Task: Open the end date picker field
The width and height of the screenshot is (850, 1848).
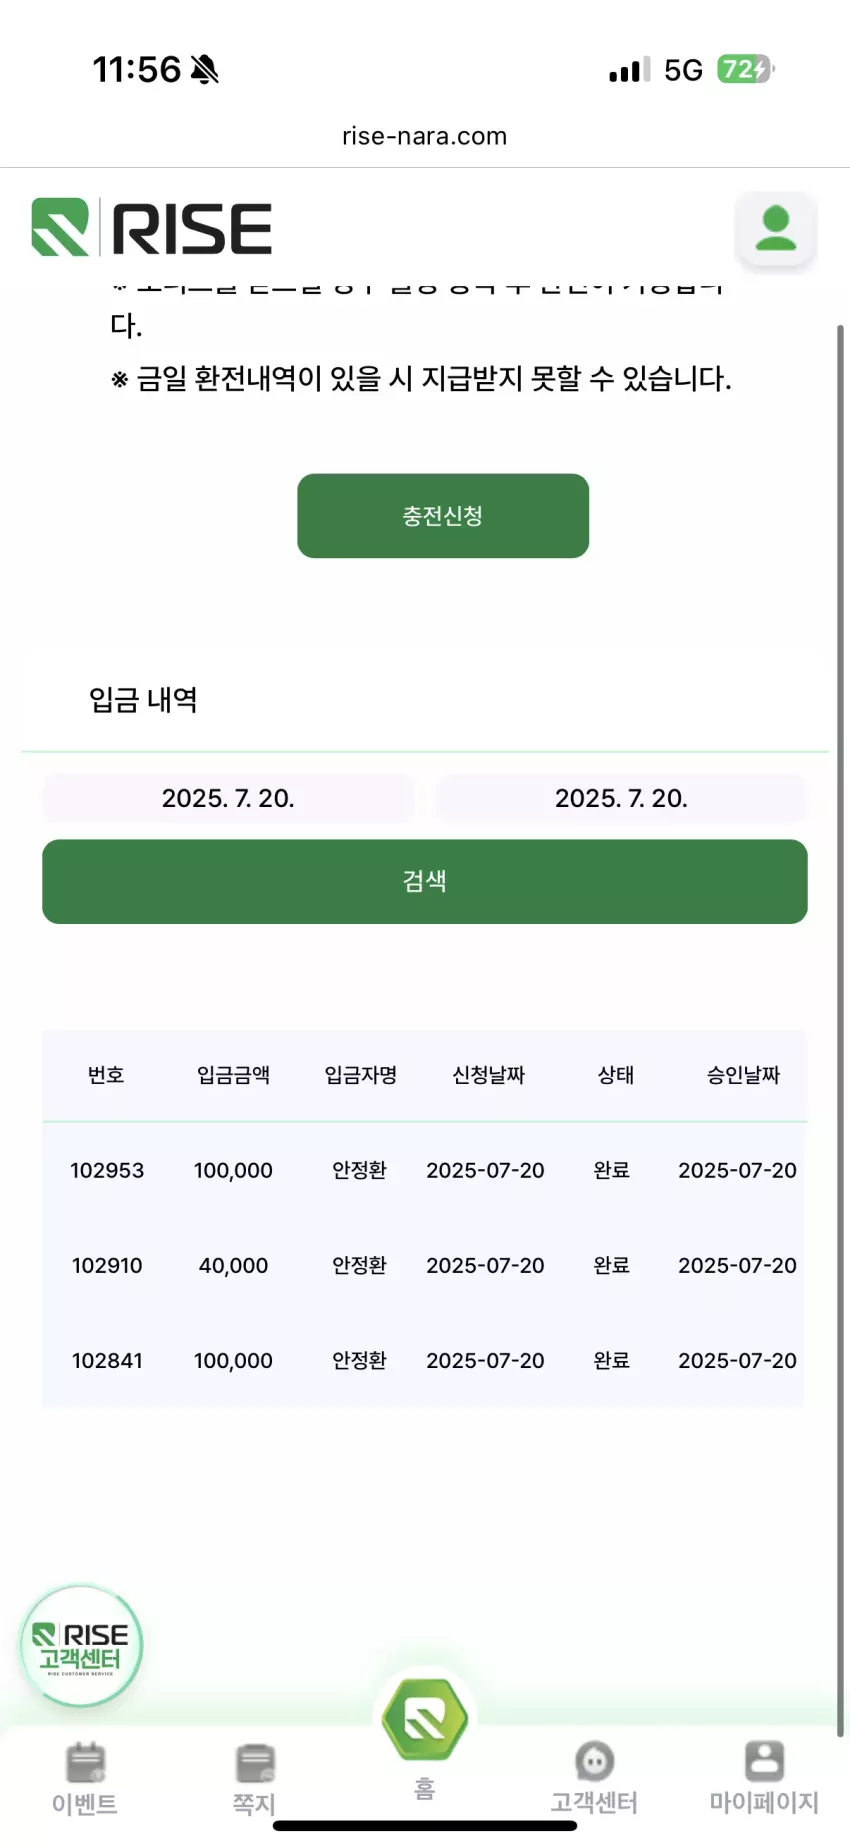Action: (621, 798)
